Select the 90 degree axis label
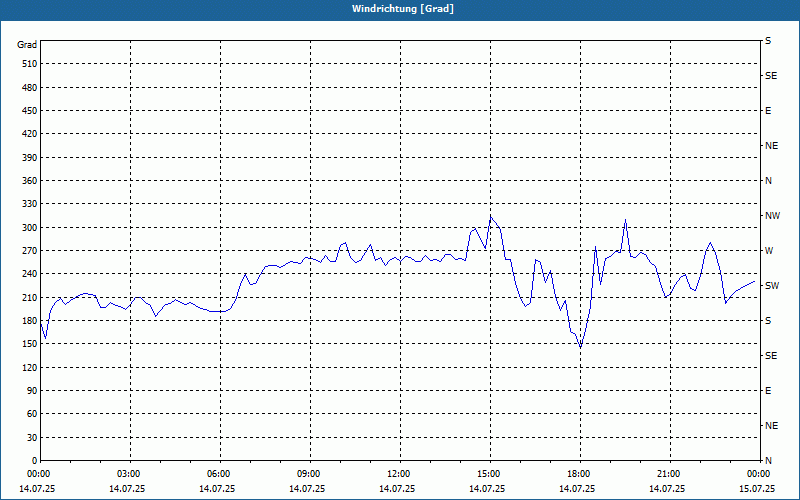The image size is (800, 500). tap(32, 391)
